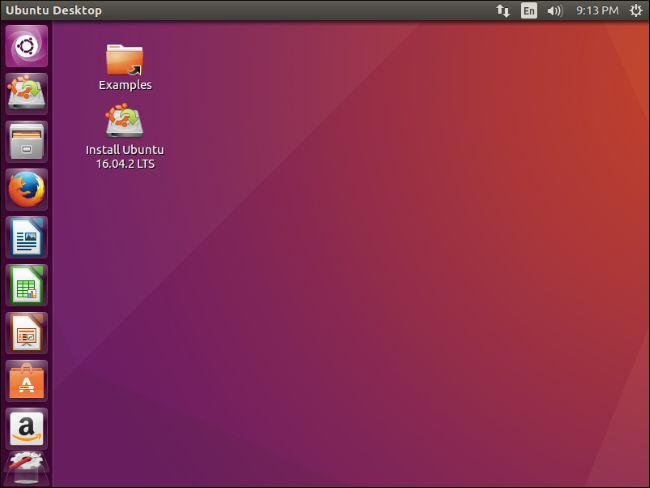Launch Firefox web browser
Viewport: 650px width, 488px height.
coord(27,189)
